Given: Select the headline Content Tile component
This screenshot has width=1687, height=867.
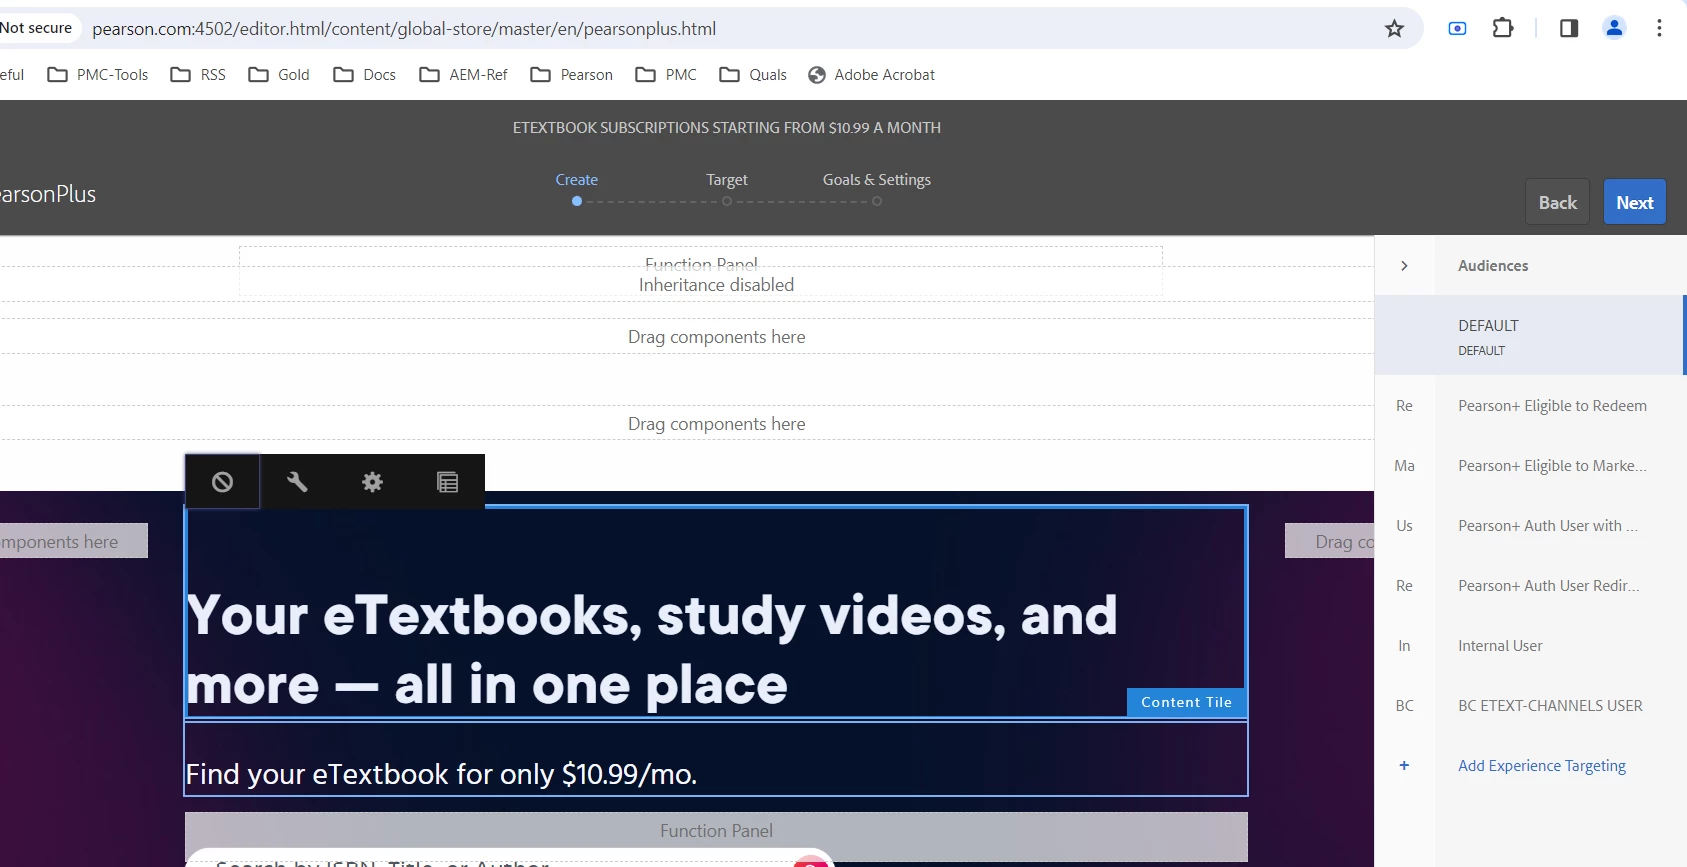Looking at the screenshot, I should (716, 612).
